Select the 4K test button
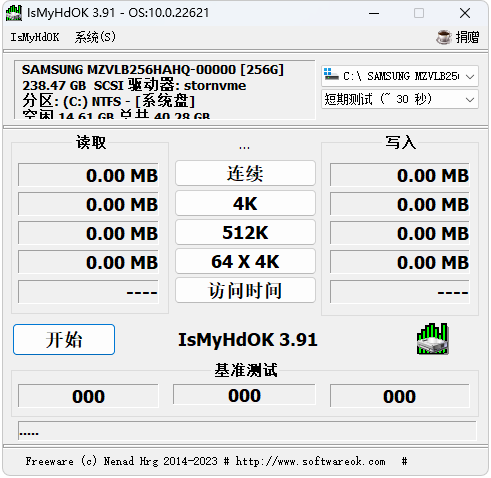491x478 pixels. tap(245, 203)
